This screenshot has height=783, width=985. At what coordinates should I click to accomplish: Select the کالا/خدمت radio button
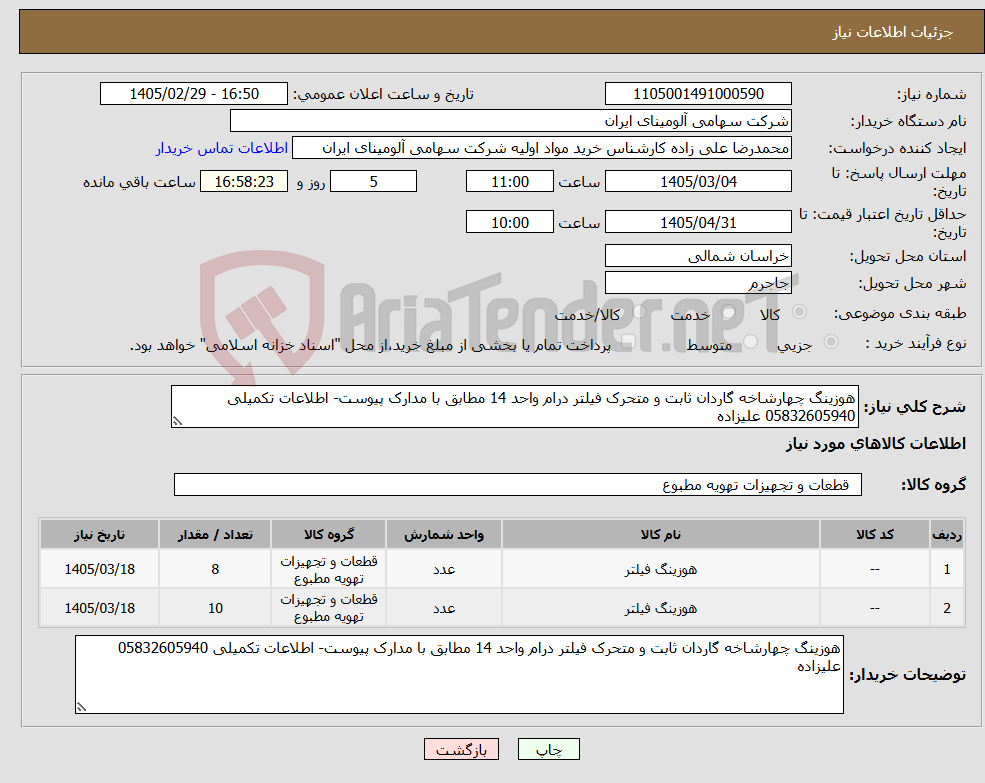(x=639, y=312)
